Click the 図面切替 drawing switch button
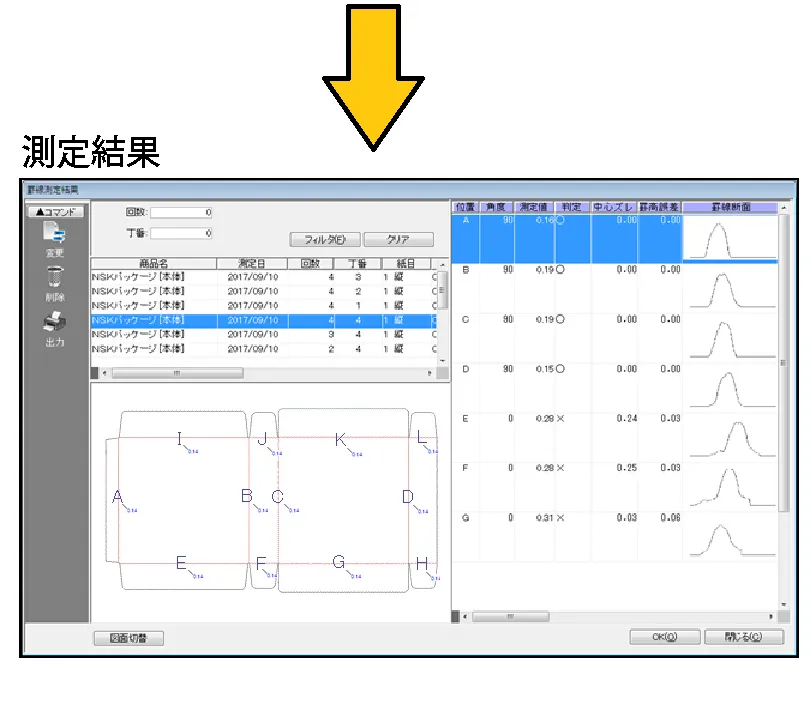811x711 pixels. 128,638
